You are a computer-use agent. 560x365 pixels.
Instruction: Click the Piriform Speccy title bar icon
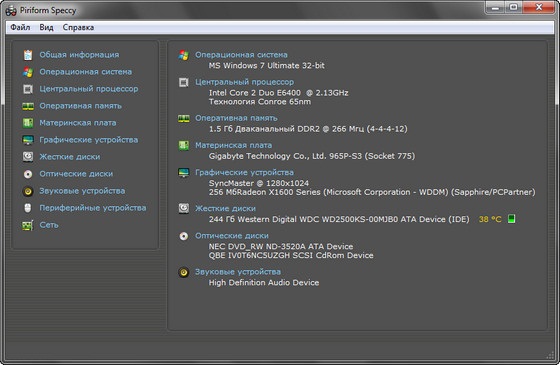11,11
